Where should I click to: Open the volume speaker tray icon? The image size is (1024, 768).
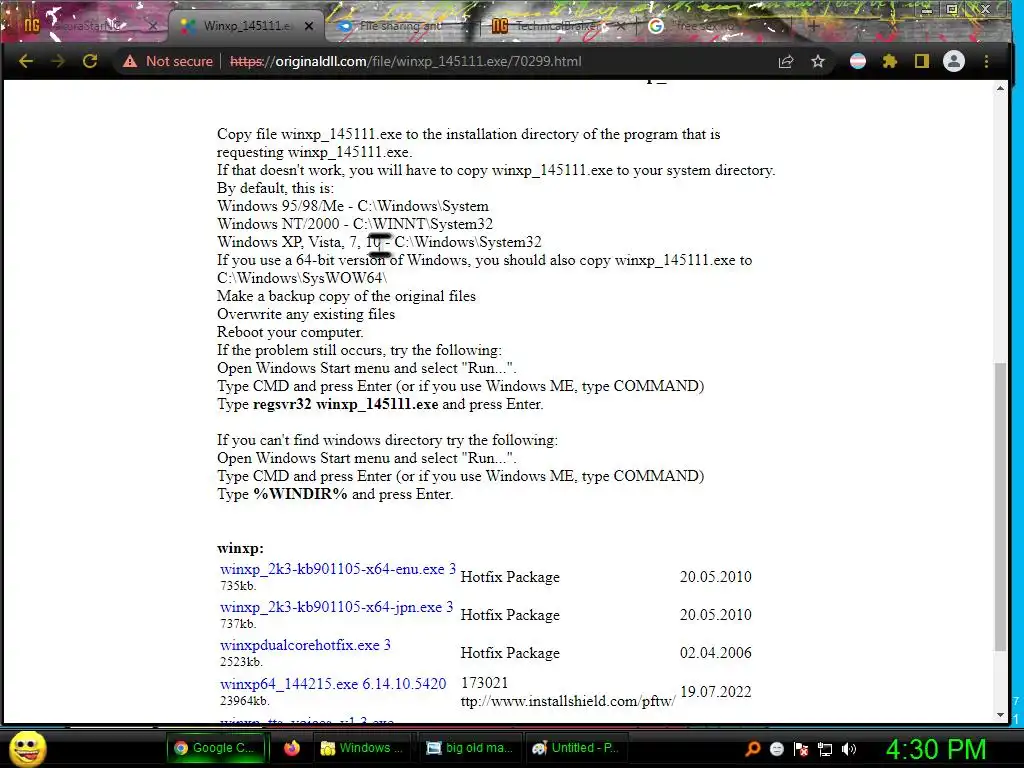pyautogui.click(x=849, y=749)
